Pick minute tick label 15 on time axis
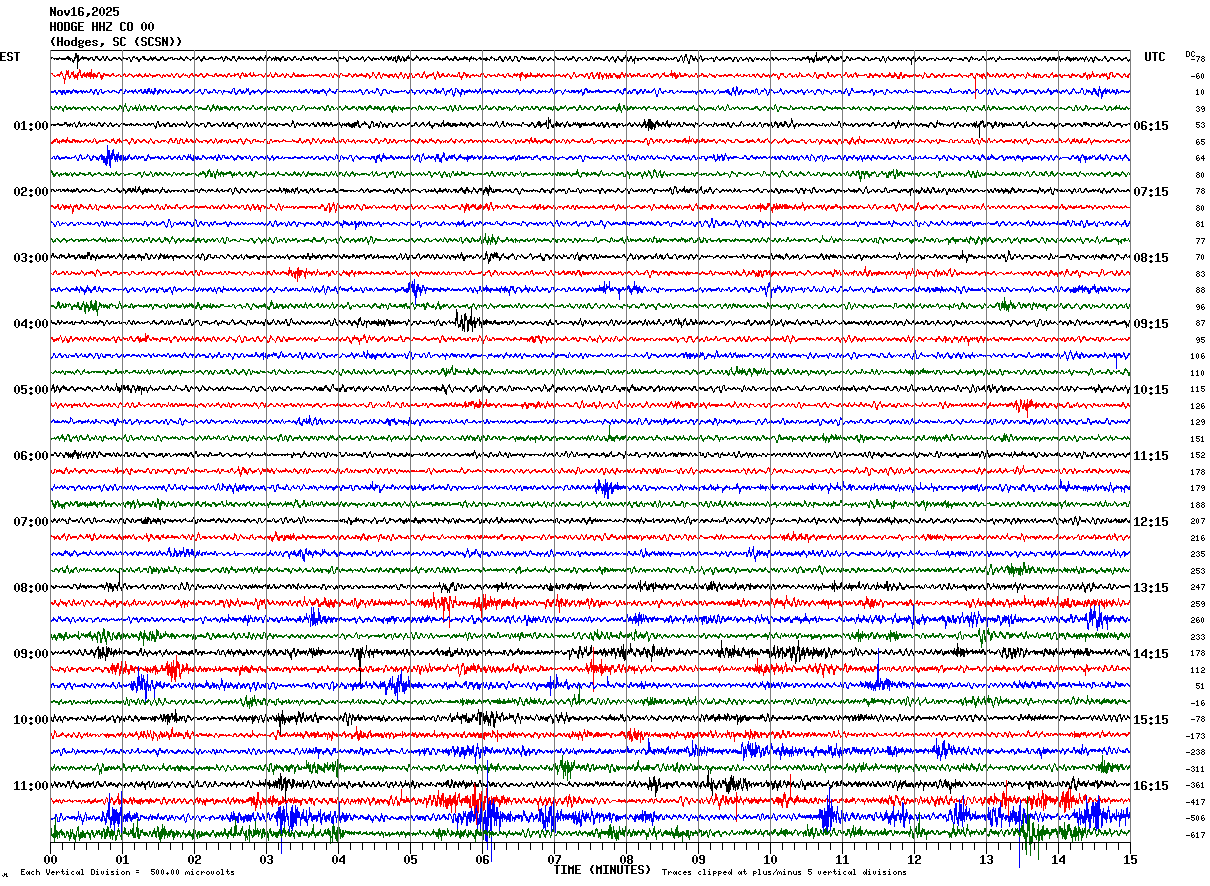Screen dimensions: 1210x886 pos(1130,860)
